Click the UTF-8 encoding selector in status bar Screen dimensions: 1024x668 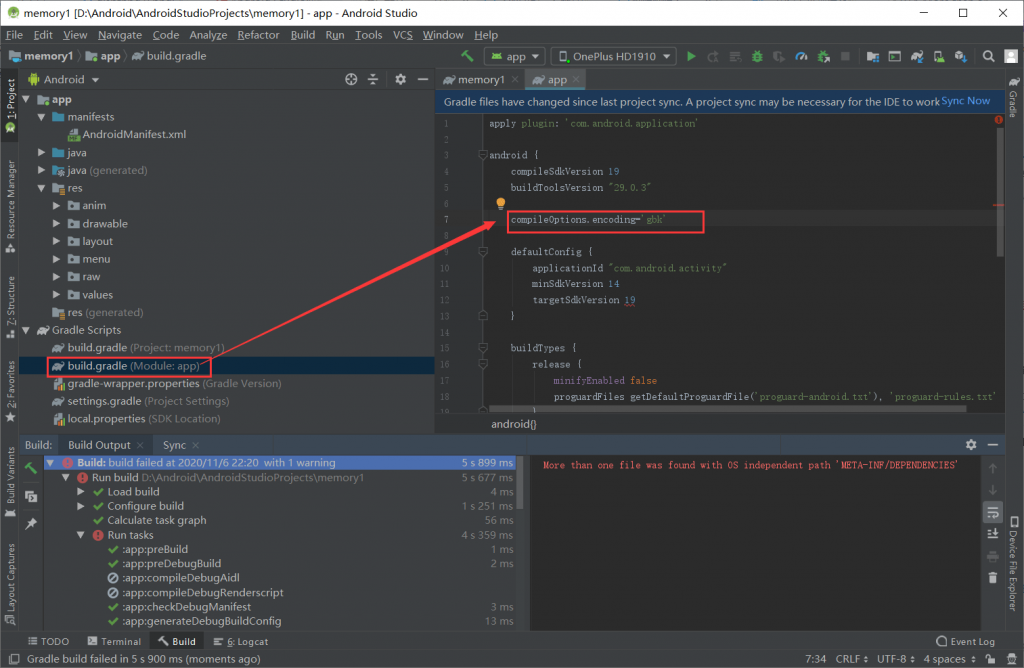(x=895, y=659)
